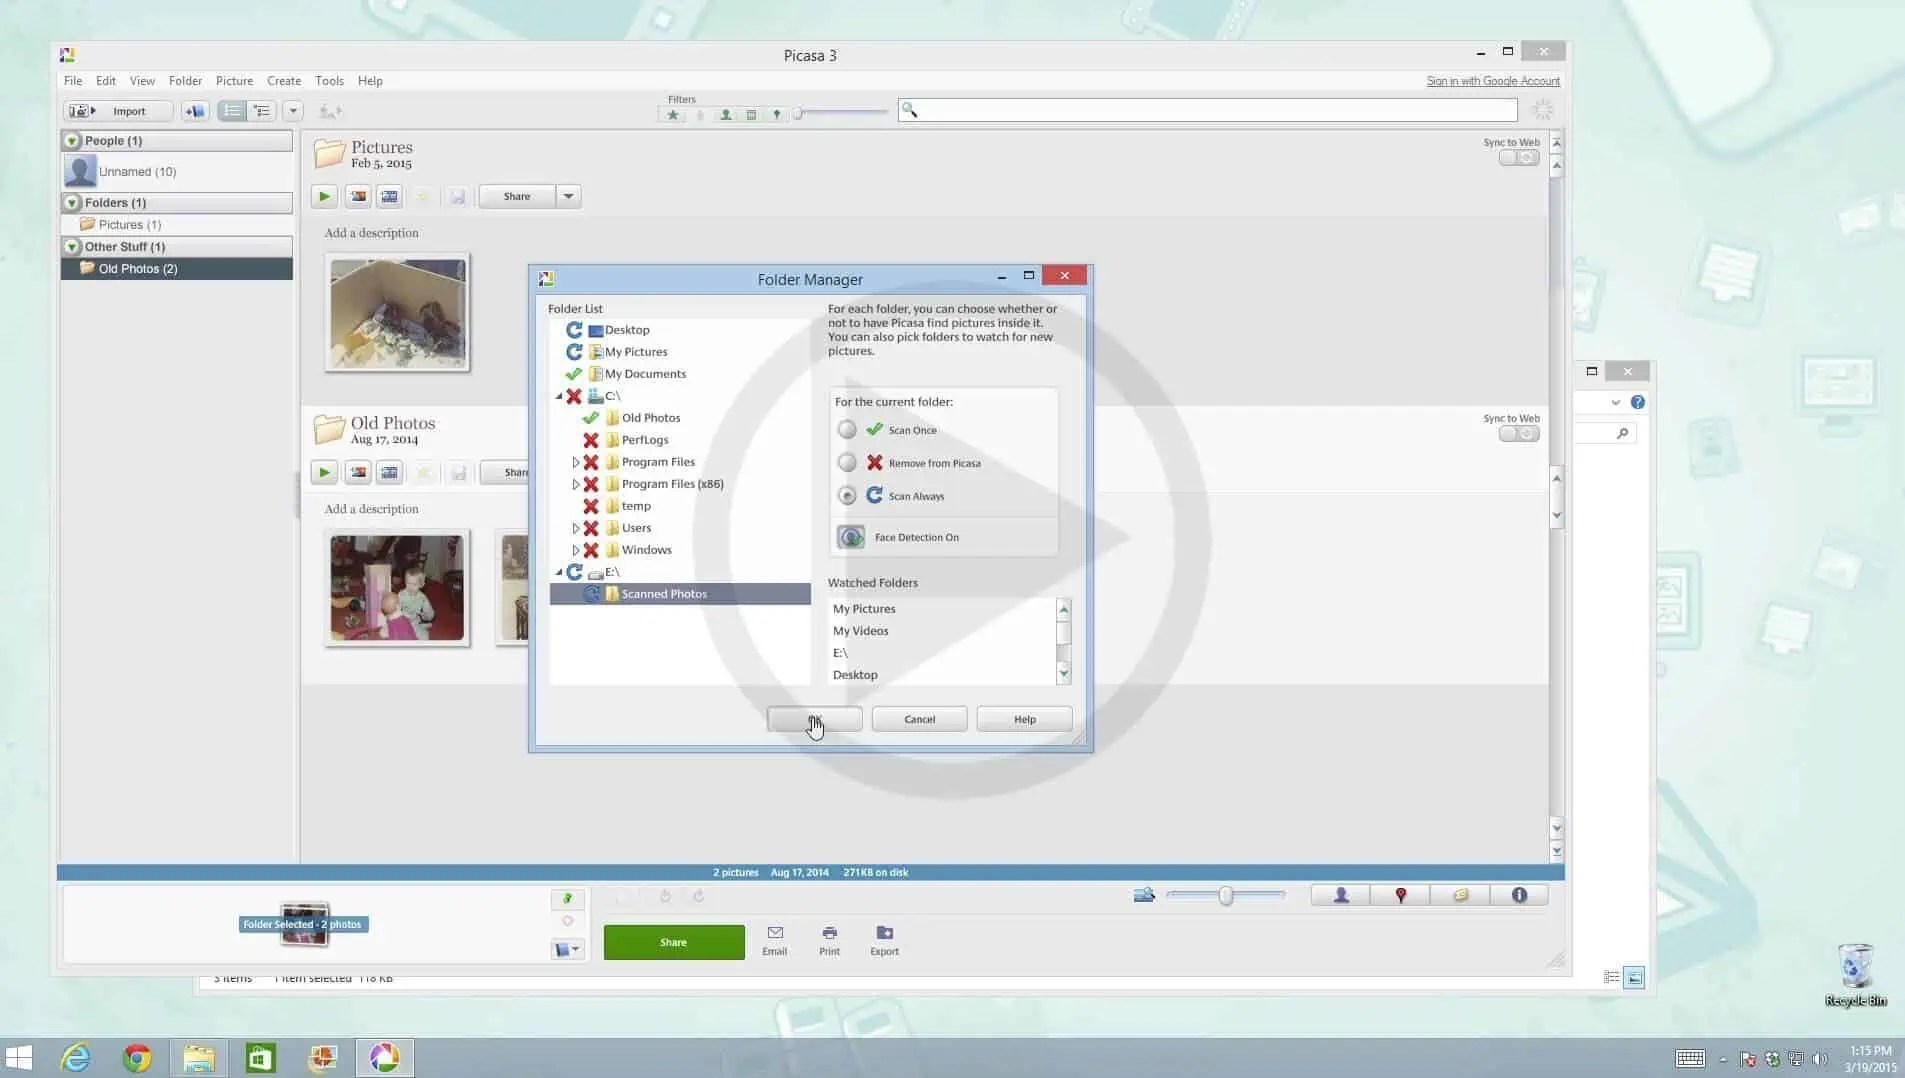
Task: Collapse the C:\ drive node
Action: (x=559, y=397)
